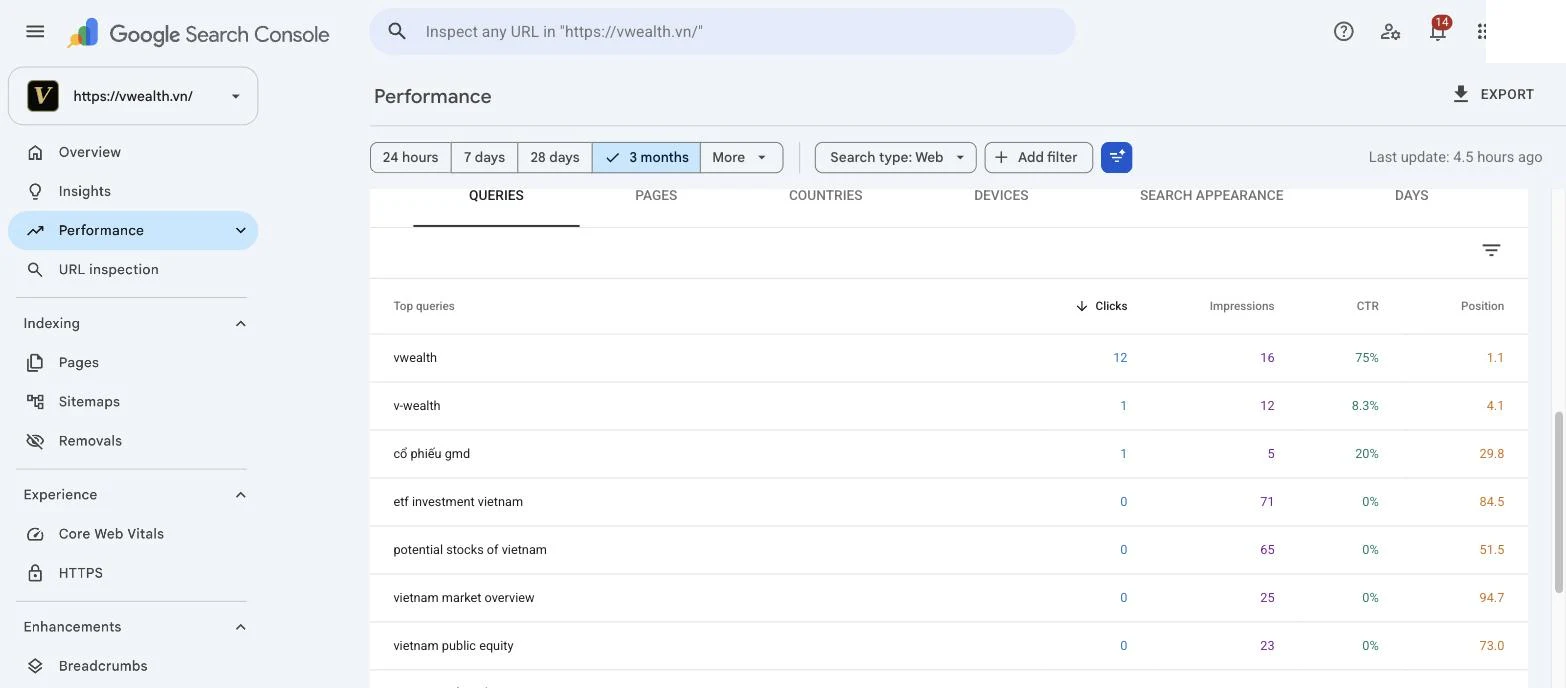Click the HTTPS padlock icon

(x=35, y=573)
